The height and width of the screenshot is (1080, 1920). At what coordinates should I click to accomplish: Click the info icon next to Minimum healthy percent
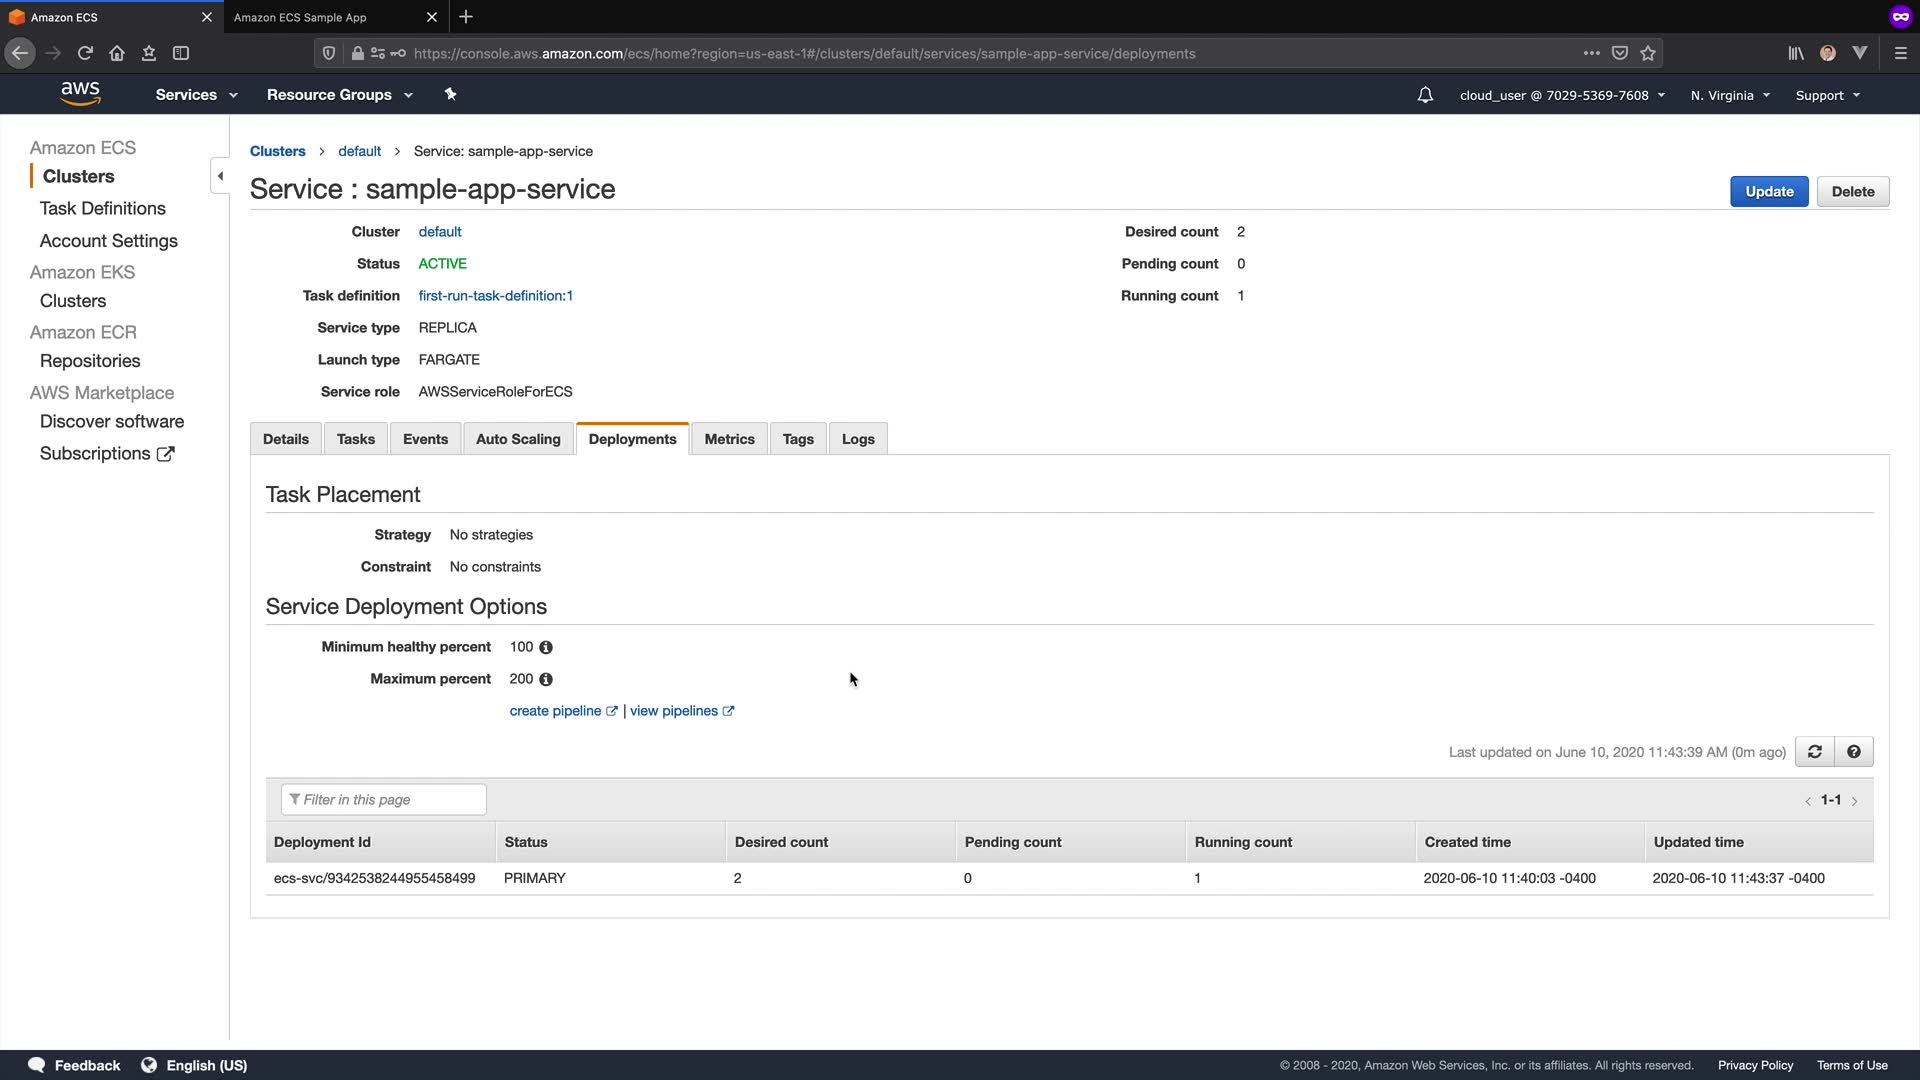coord(546,648)
